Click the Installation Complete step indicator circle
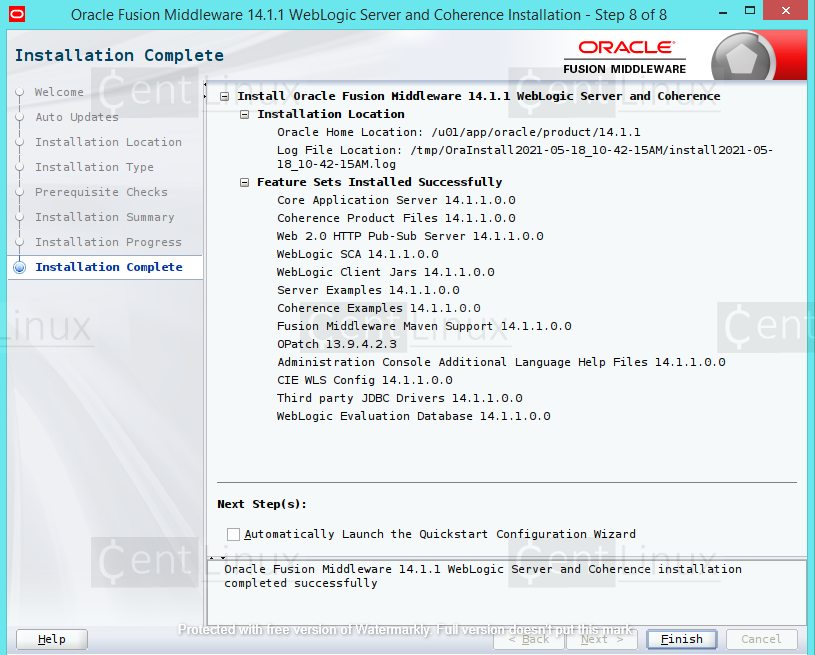 pos(19,267)
